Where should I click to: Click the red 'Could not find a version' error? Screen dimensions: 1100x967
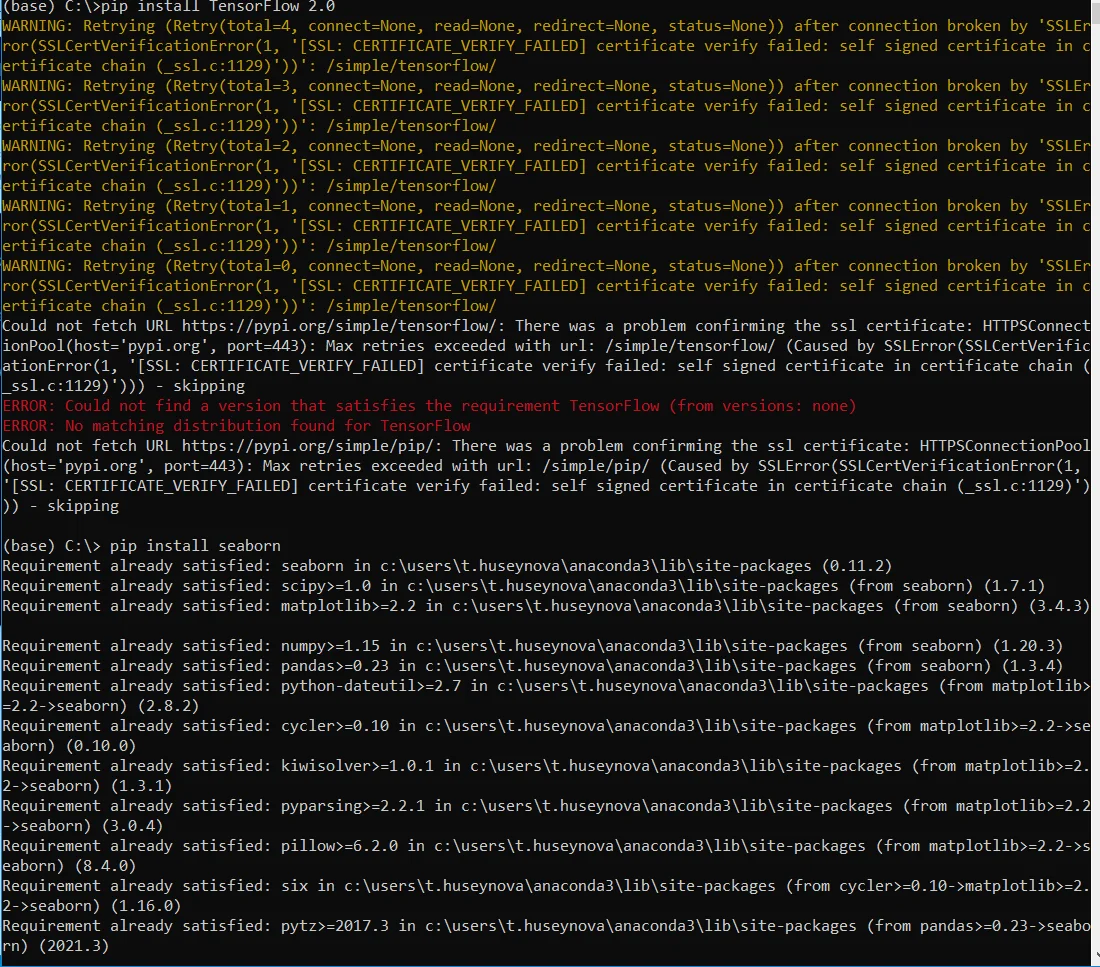tap(430, 406)
